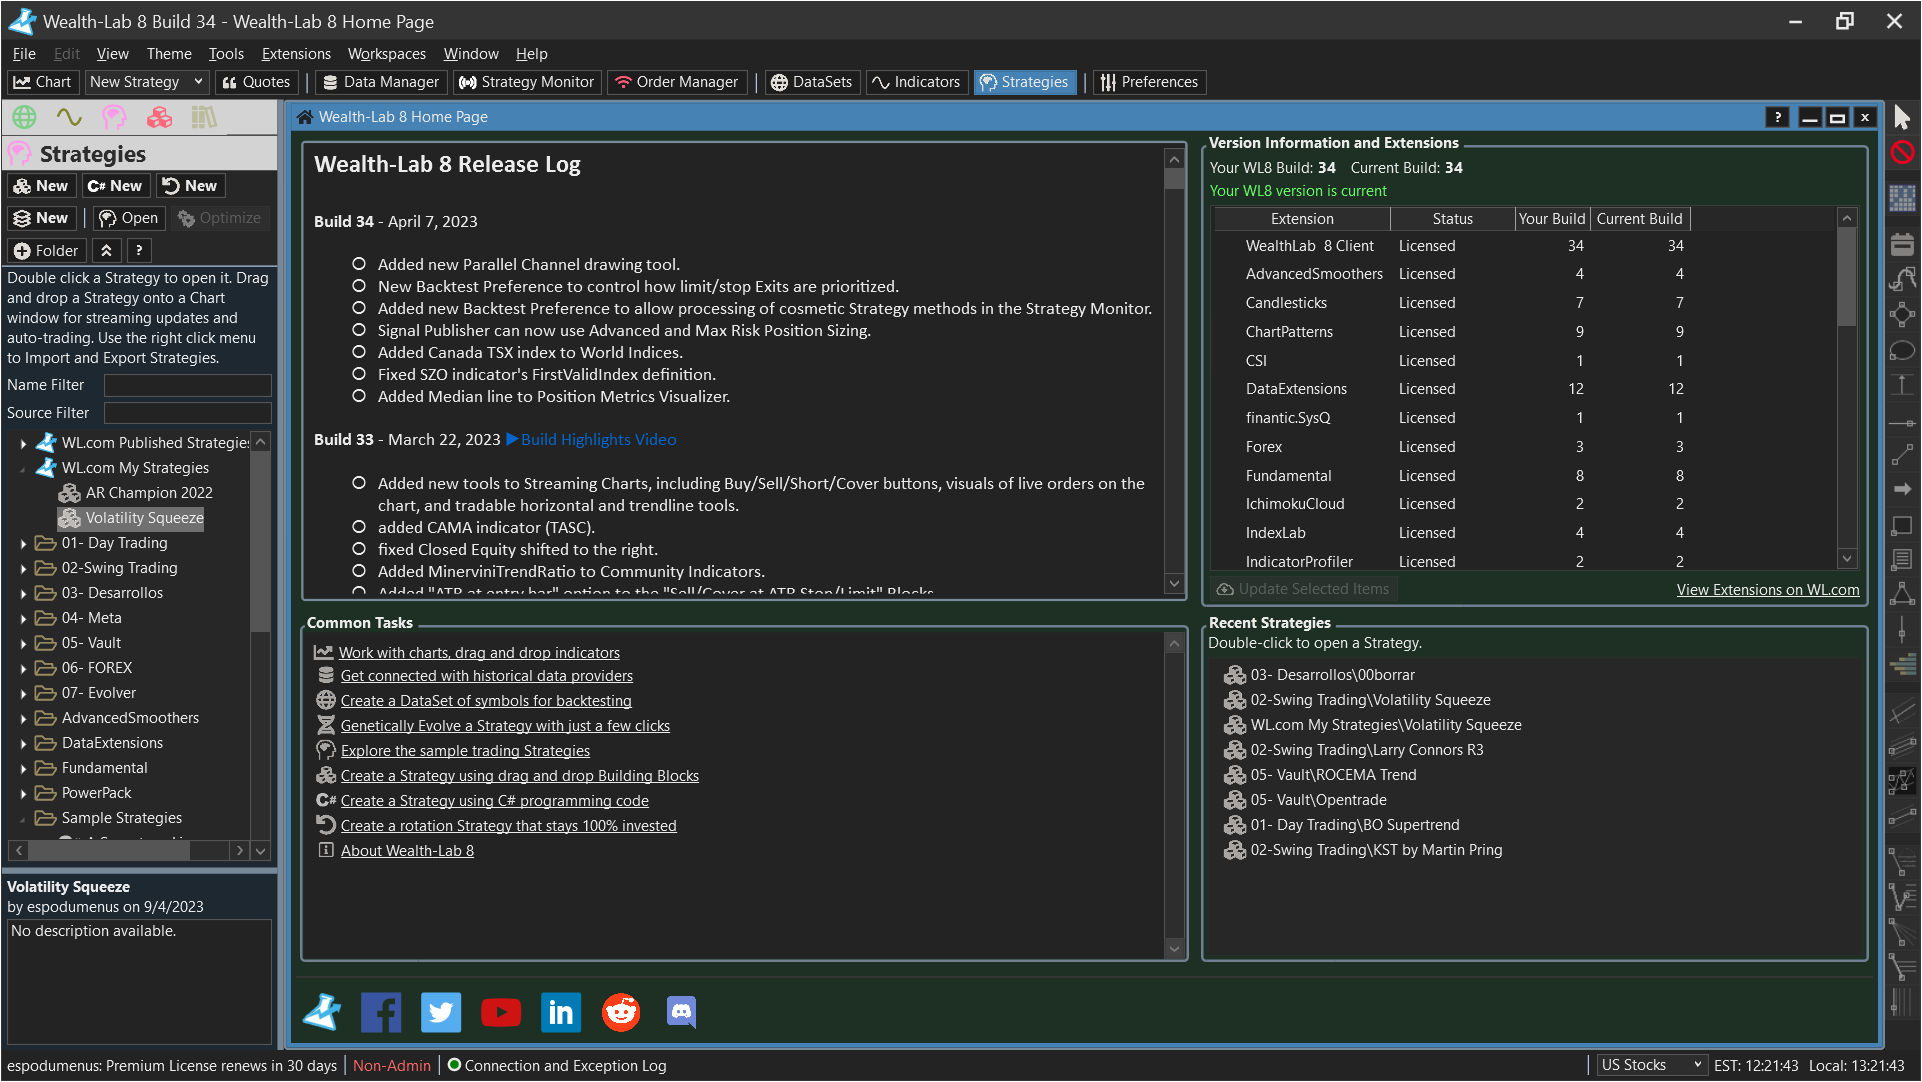Open the sine wave Indicators panel icon
The image size is (1922, 1082).
(69, 118)
